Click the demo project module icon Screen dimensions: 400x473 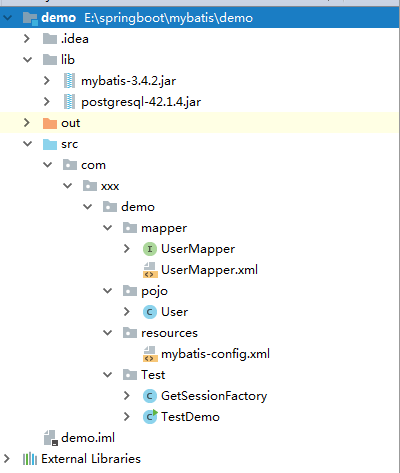click(30, 18)
